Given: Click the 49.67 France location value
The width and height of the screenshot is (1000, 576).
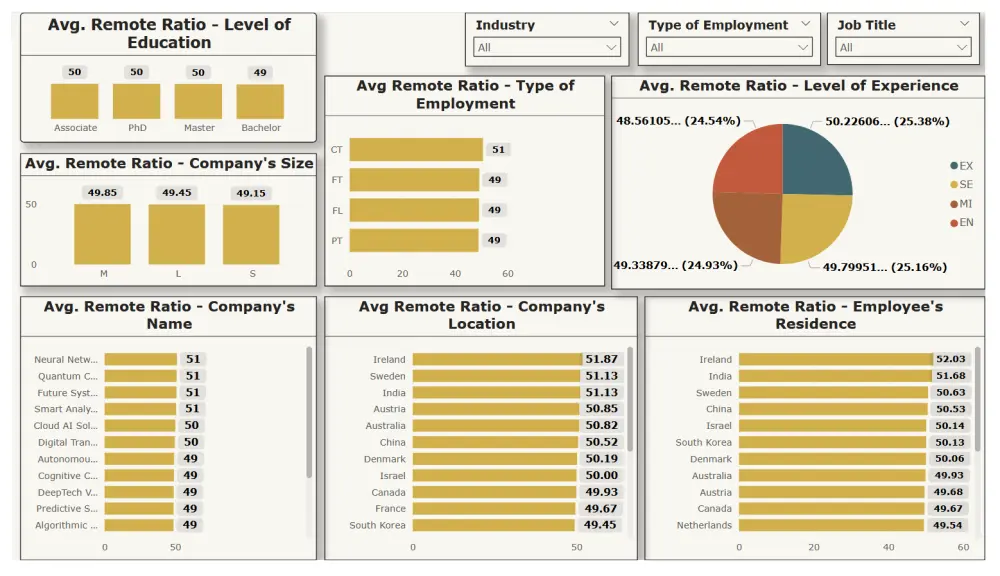Looking at the screenshot, I should 601,508.
